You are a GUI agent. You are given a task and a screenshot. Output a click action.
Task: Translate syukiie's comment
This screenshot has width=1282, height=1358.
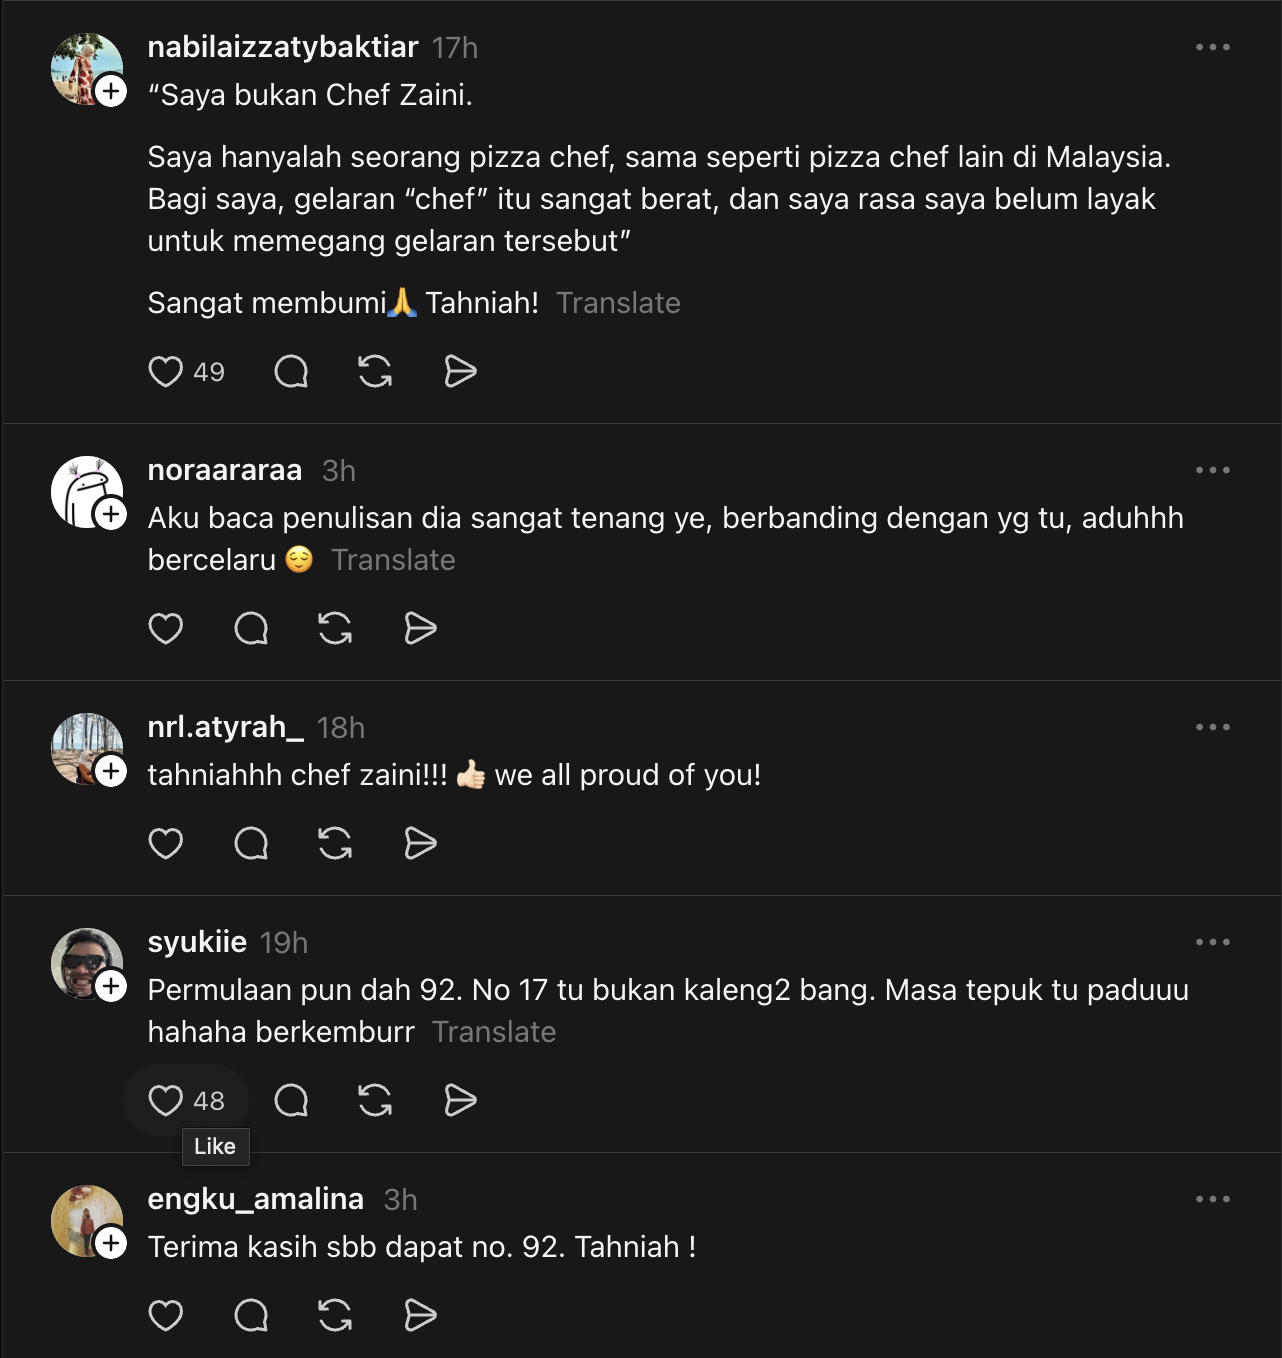pyautogui.click(x=494, y=1032)
